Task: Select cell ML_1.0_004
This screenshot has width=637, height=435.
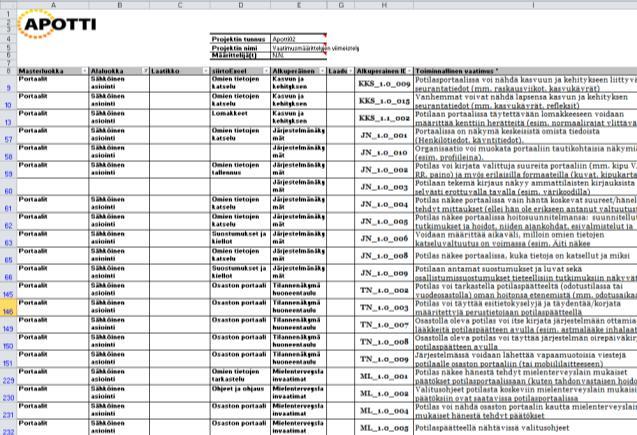Action: (384, 411)
